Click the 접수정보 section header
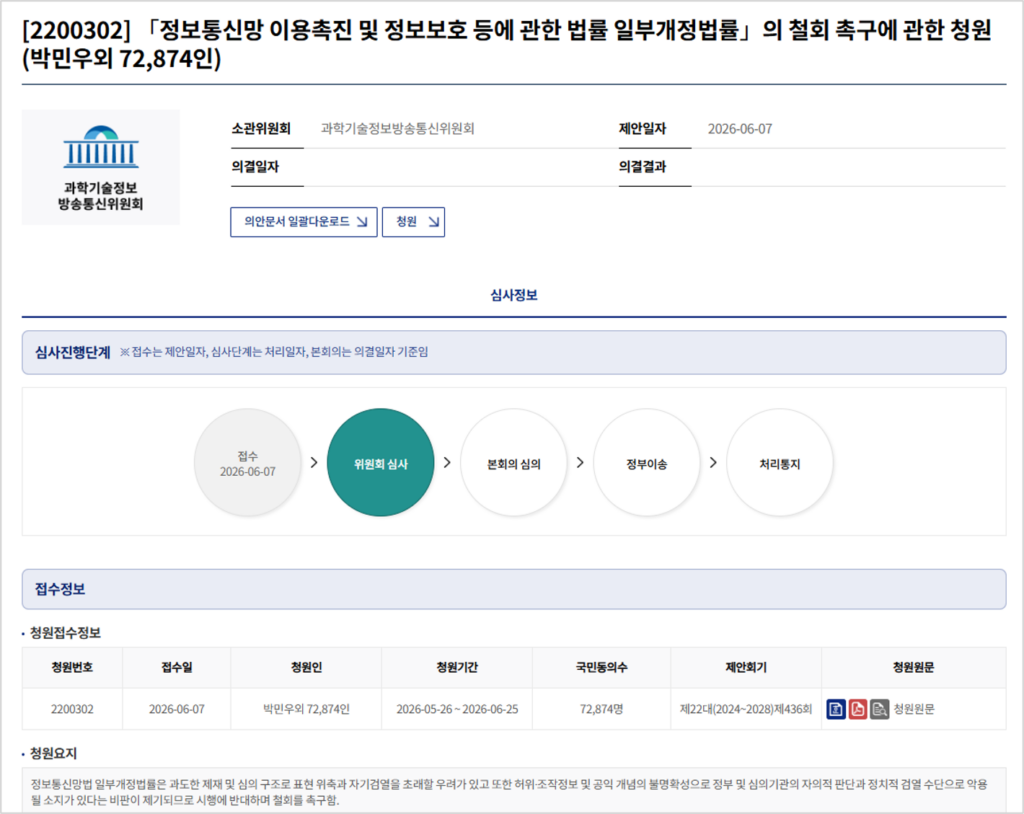Viewport: 1024px width, 814px height. pyautogui.click(x=514, y=589)
